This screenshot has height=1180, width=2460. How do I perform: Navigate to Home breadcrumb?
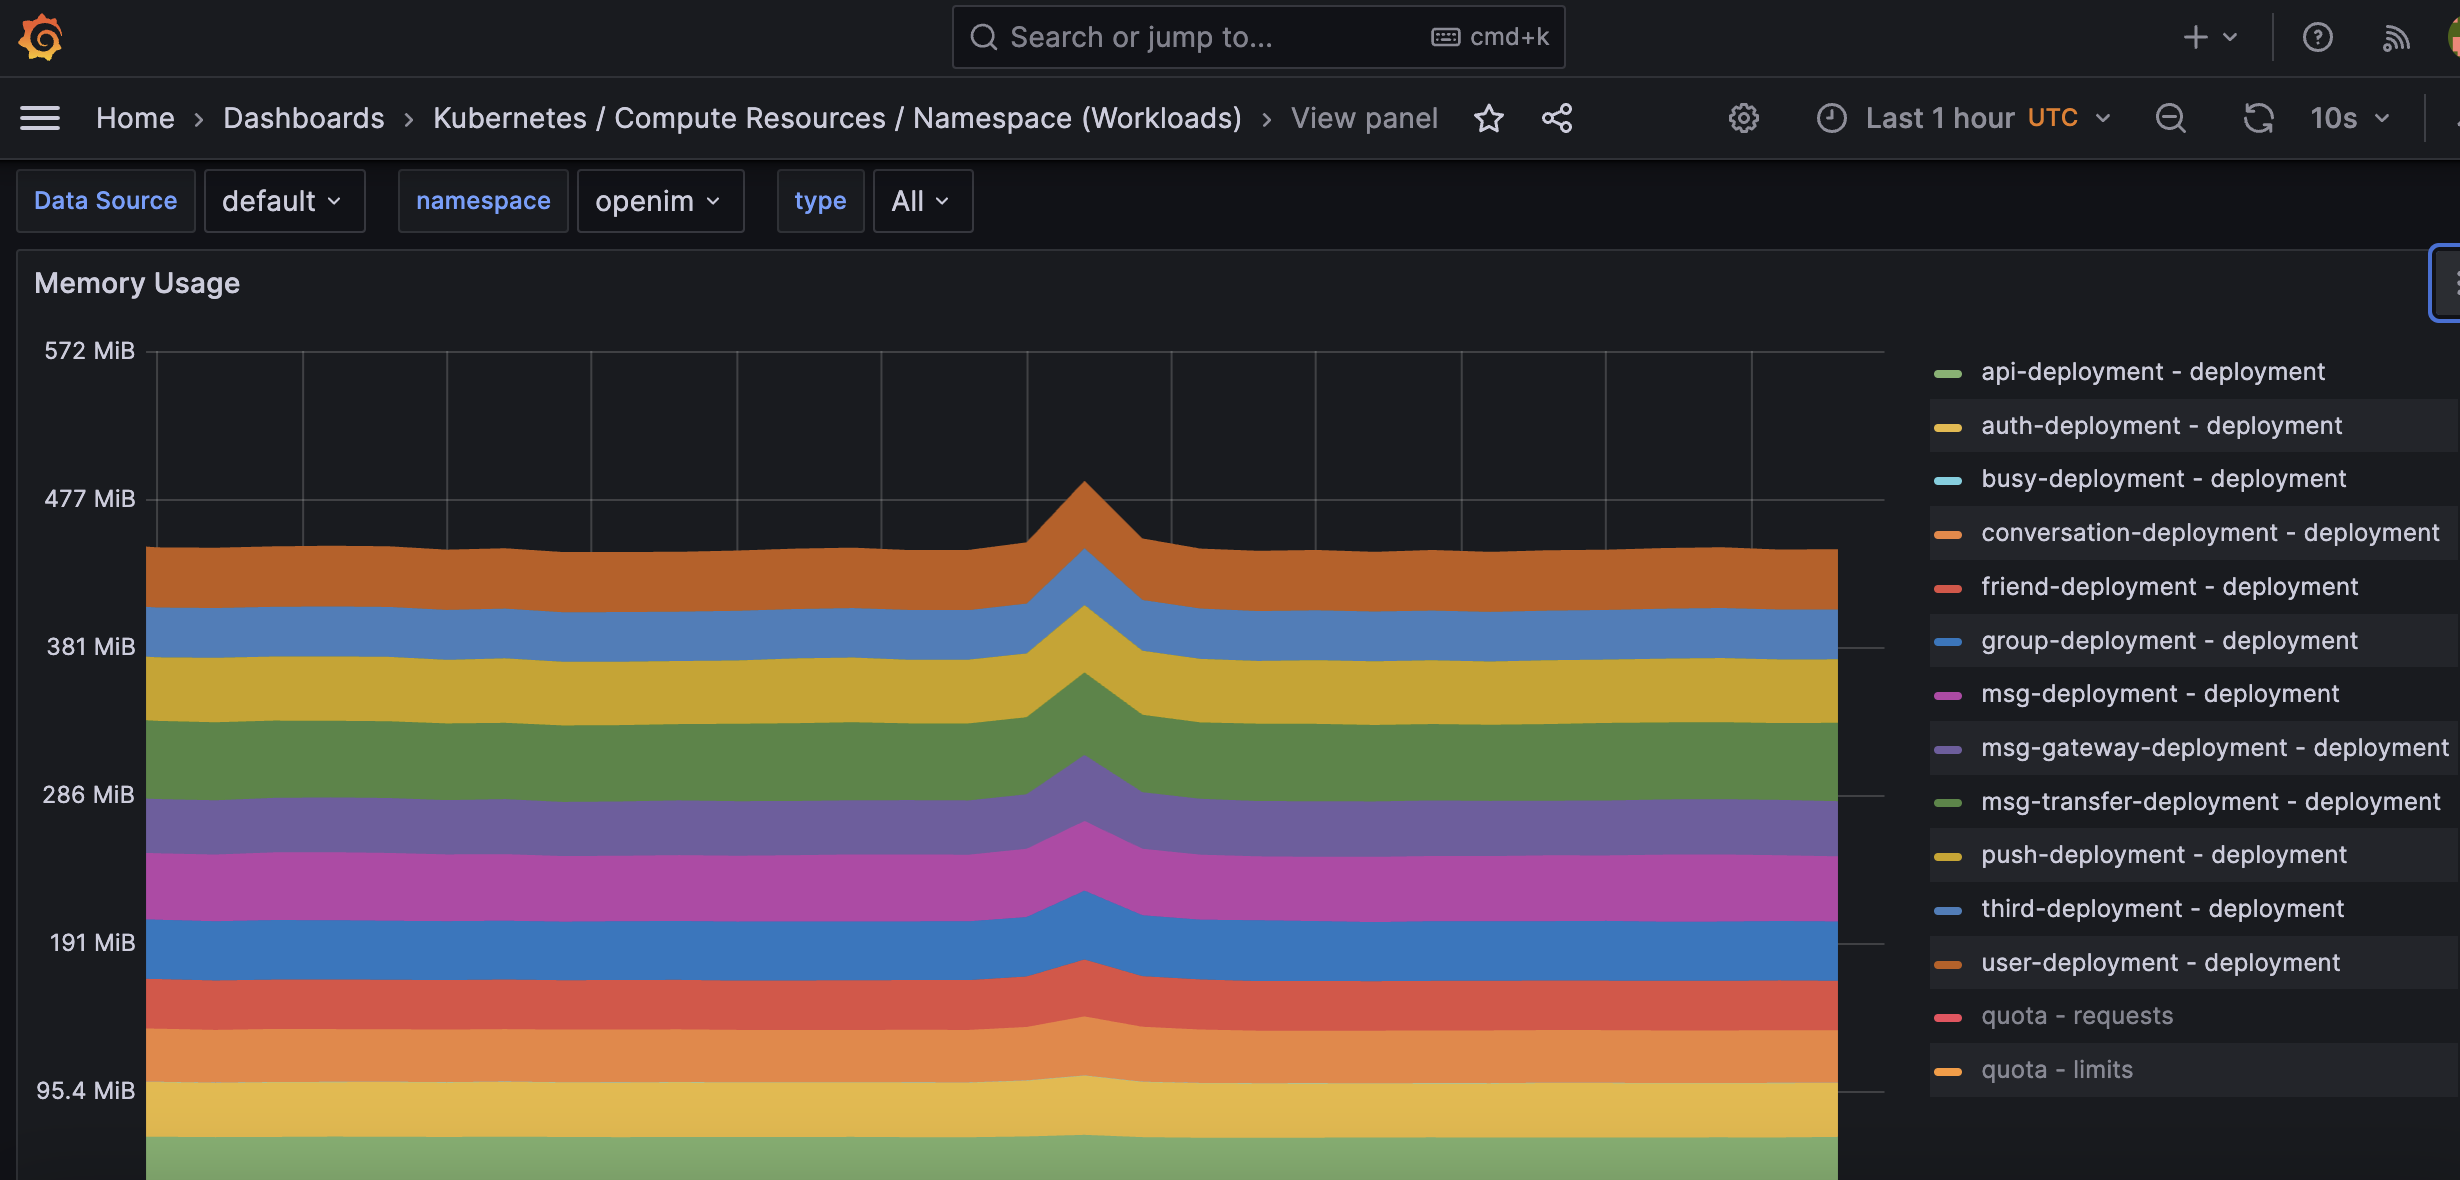(135, 118)
